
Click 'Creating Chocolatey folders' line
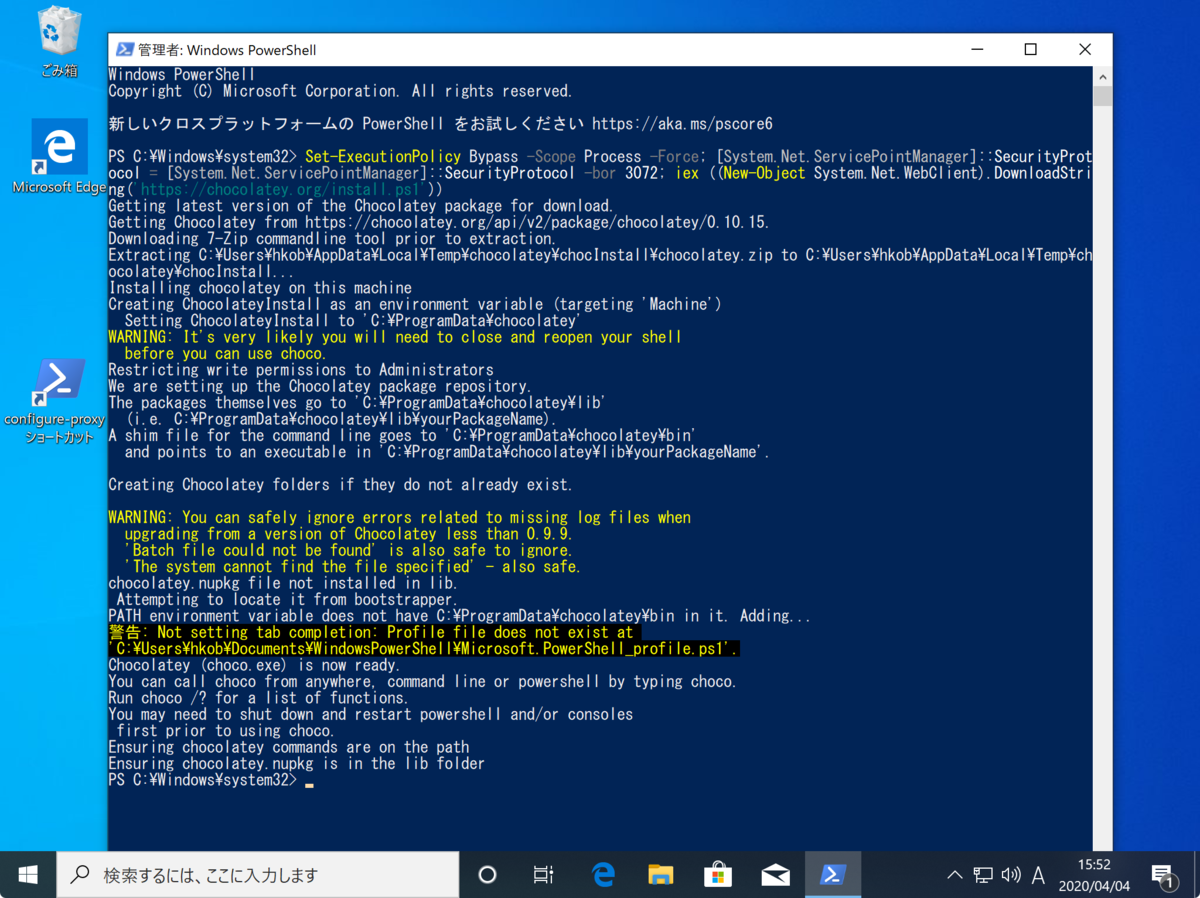[x=340, y=485]
